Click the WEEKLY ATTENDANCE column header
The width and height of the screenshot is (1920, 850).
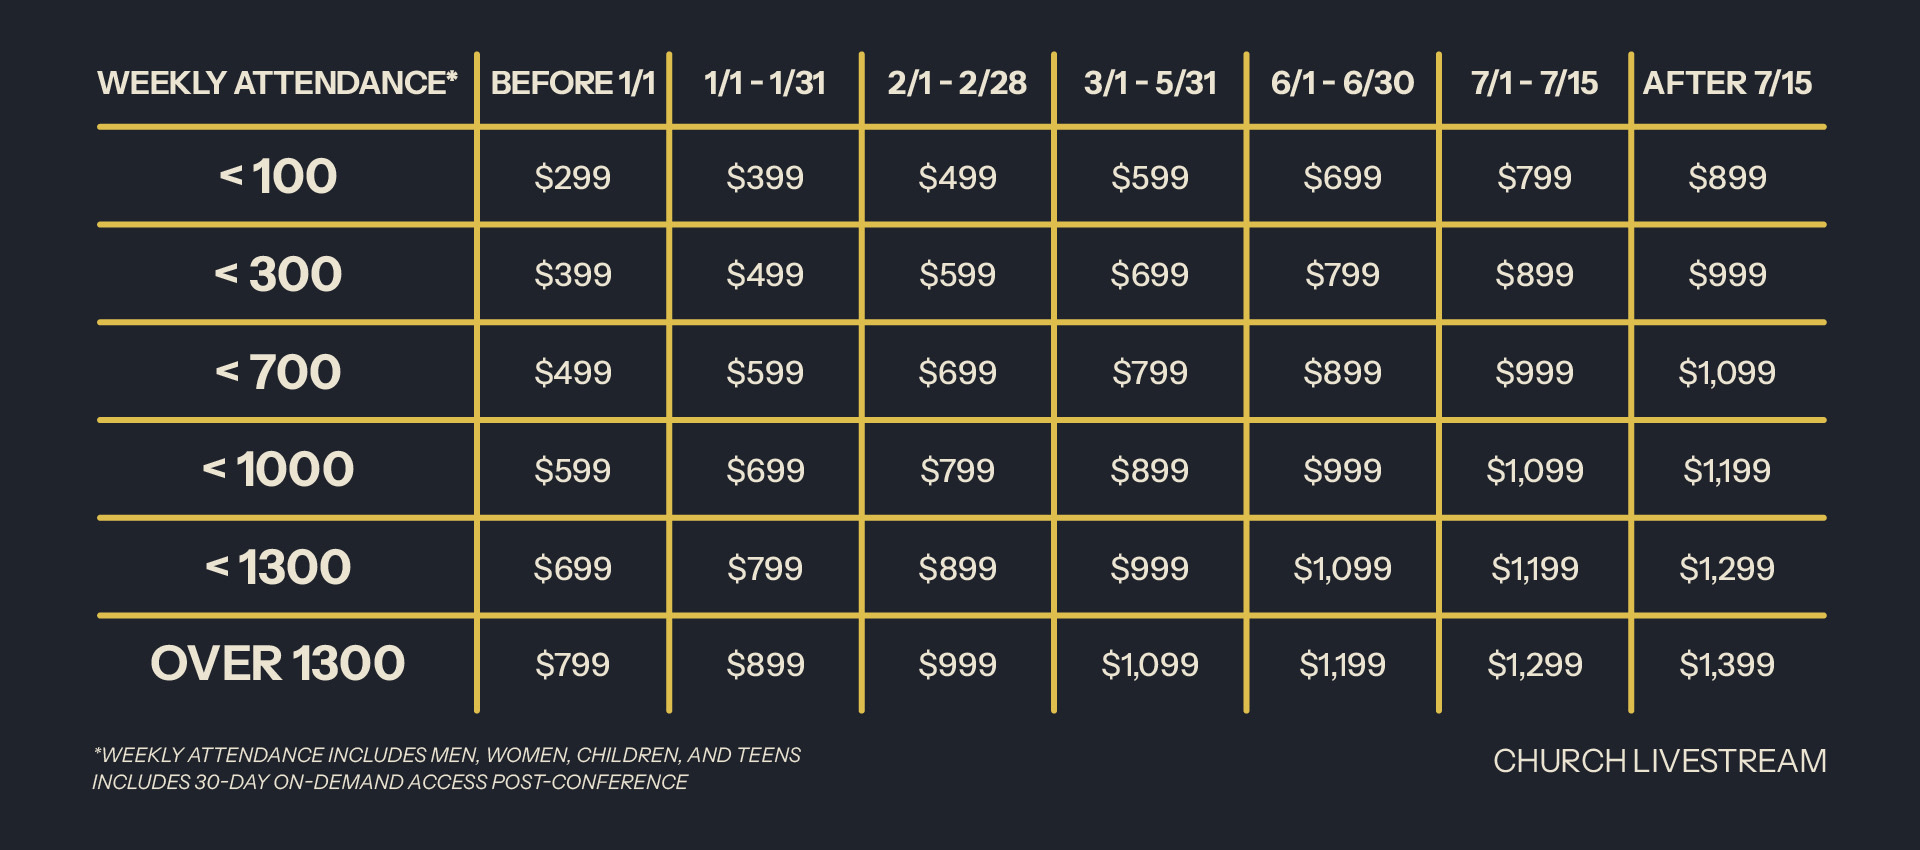277,83
